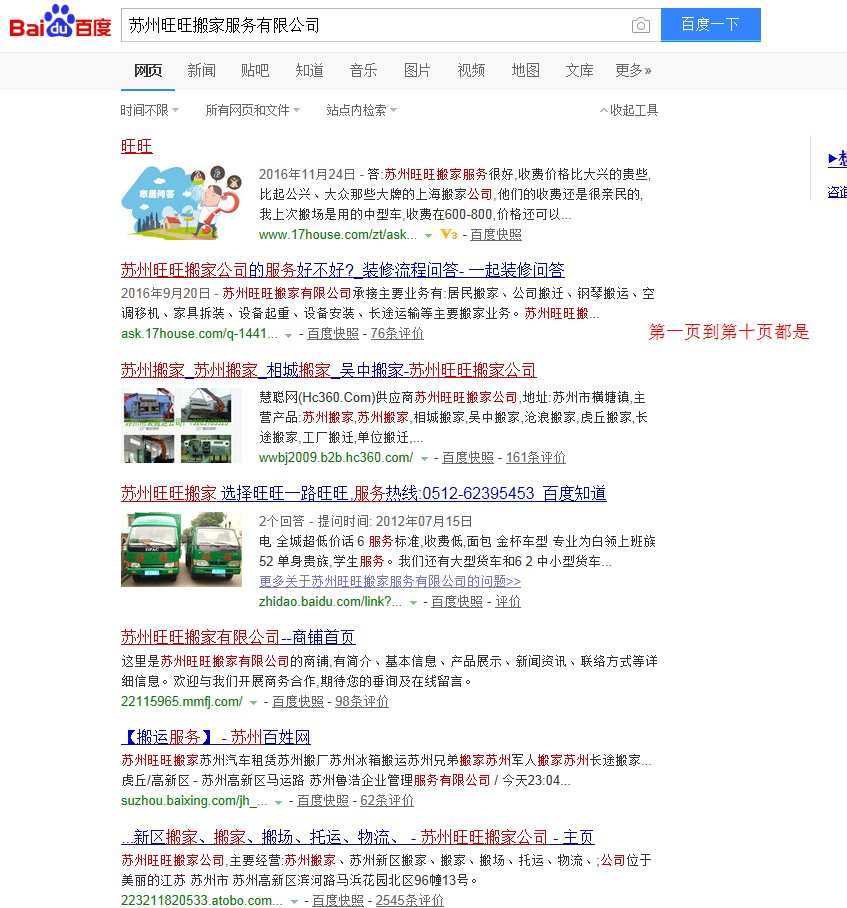Expand arrow beside wwbj2009.b2b.hc360.com
847x908 pixels.
[x=424, y=459]
